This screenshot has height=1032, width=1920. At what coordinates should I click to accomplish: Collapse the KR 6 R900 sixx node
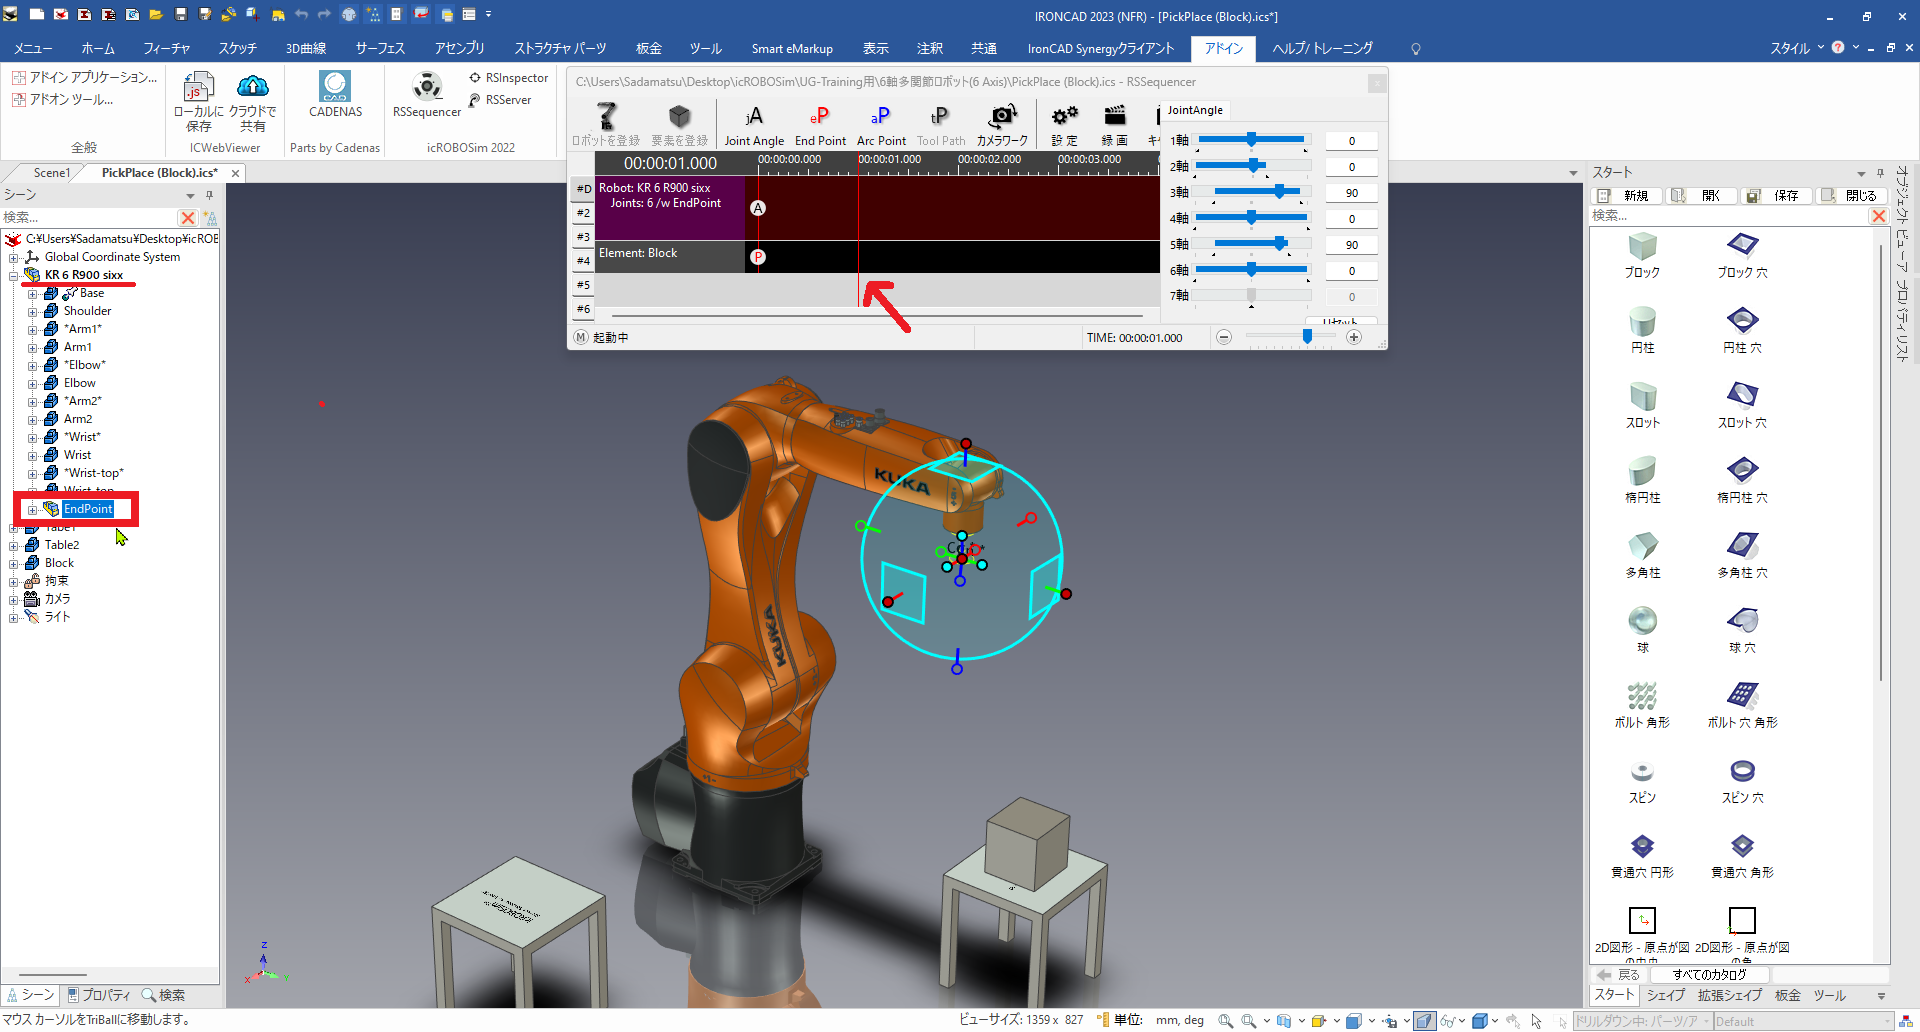point(14,276)
